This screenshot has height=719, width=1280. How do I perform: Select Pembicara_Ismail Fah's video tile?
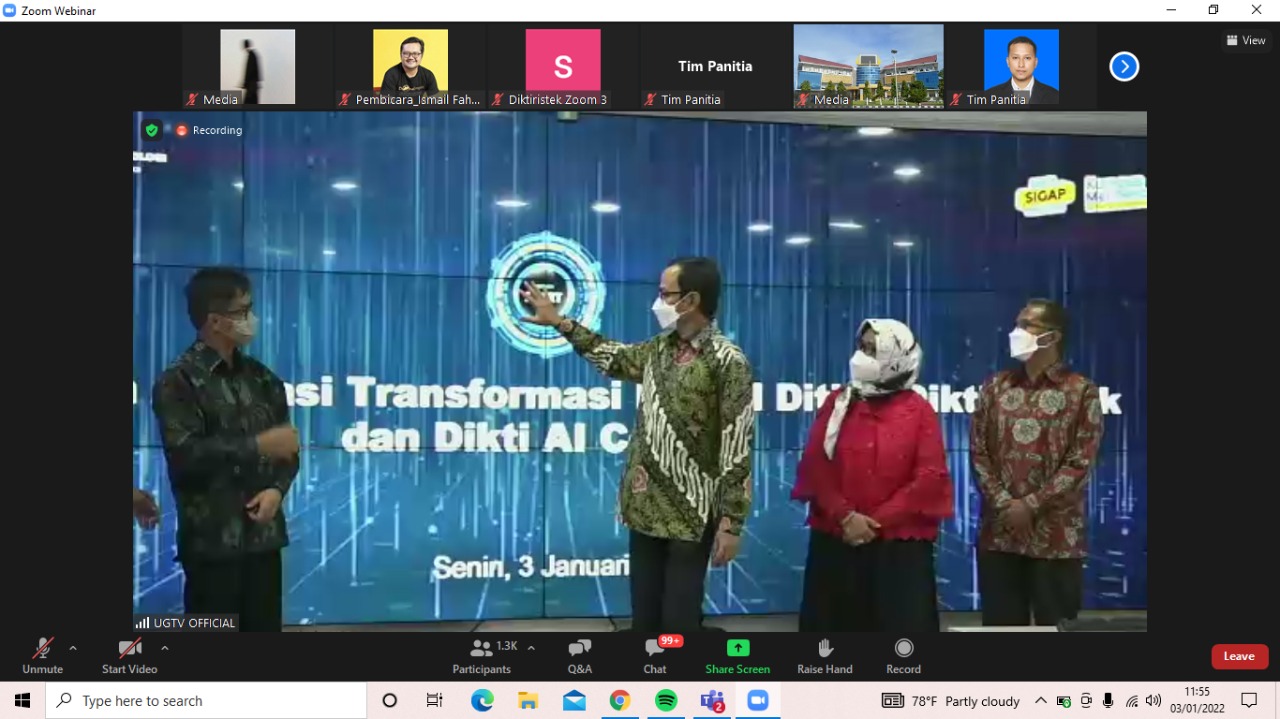click(410, 60)
